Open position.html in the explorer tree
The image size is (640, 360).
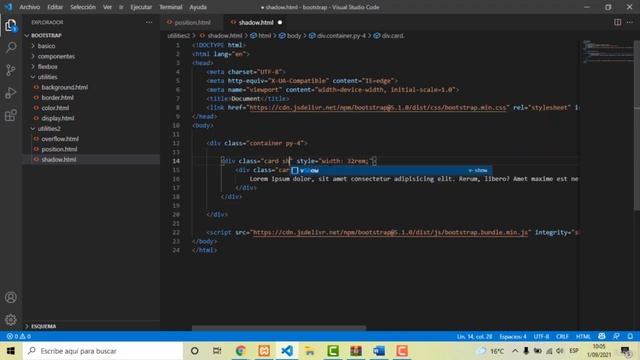pos(59,149)
